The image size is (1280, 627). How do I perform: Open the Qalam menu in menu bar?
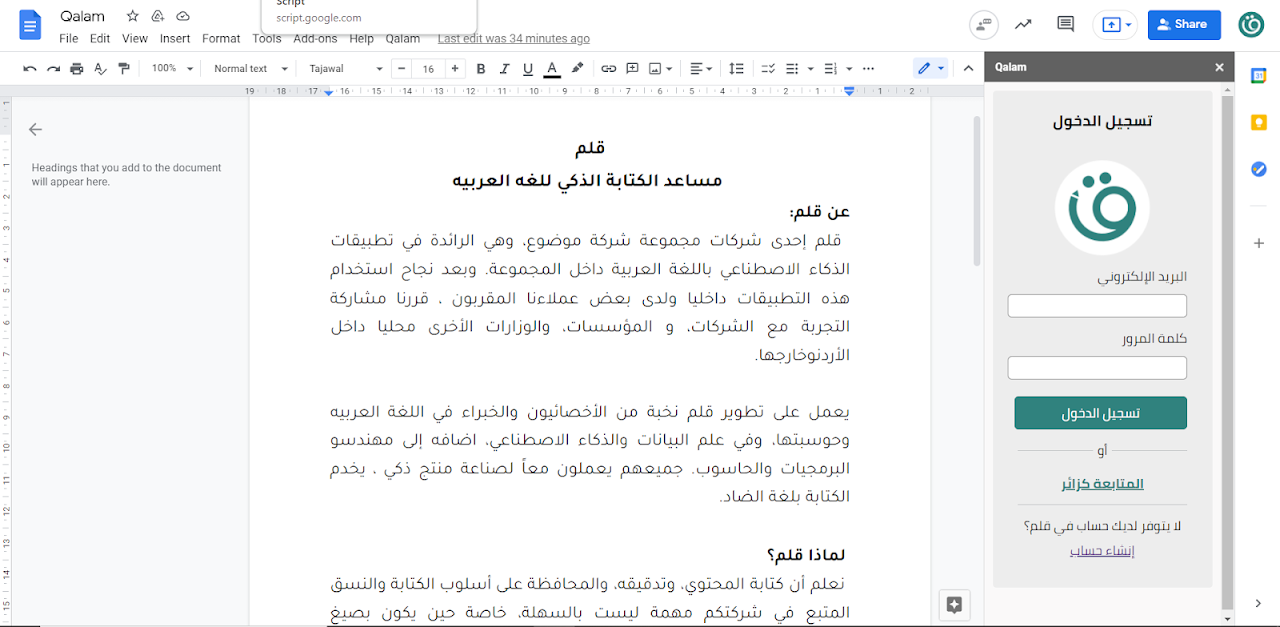403,39
